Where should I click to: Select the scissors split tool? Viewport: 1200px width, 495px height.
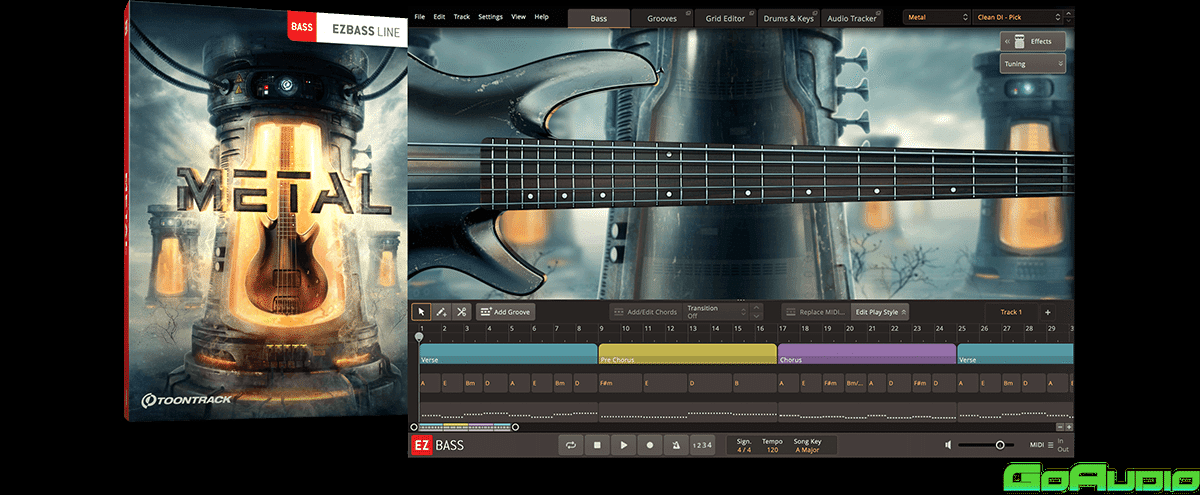(x=461, y=312)
